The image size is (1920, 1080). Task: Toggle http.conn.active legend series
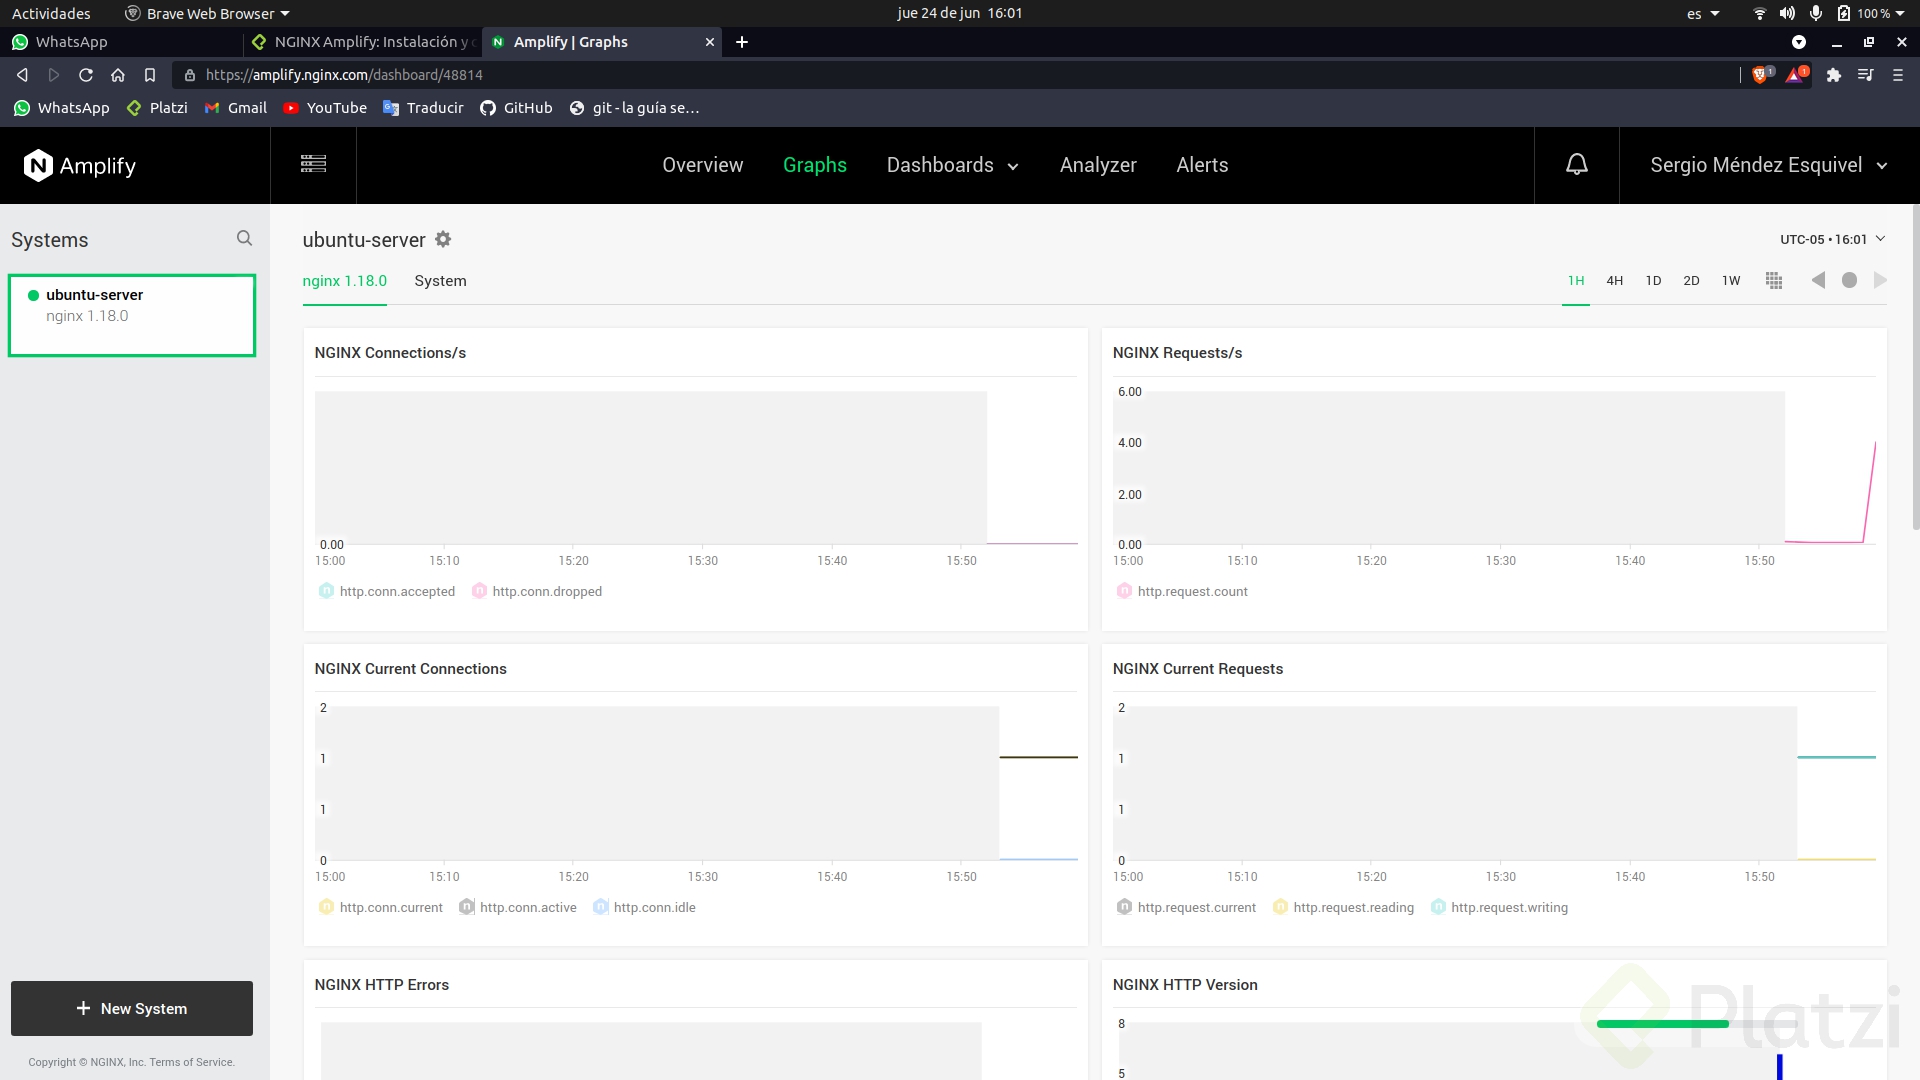518,908
